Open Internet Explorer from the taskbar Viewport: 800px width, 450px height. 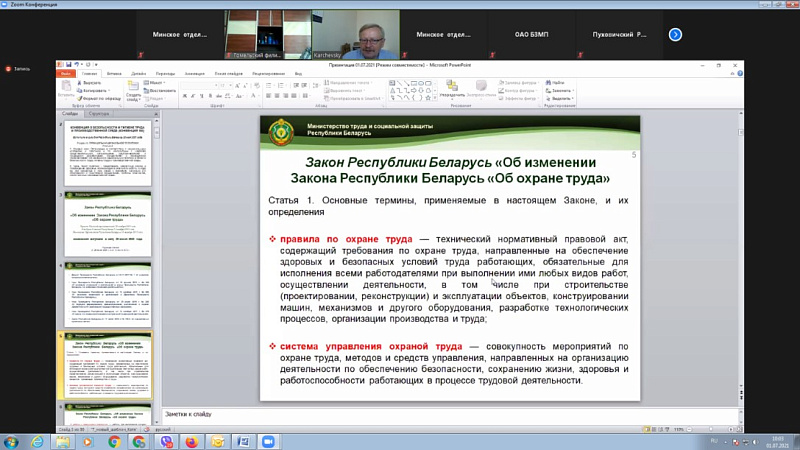coord(37,442)
